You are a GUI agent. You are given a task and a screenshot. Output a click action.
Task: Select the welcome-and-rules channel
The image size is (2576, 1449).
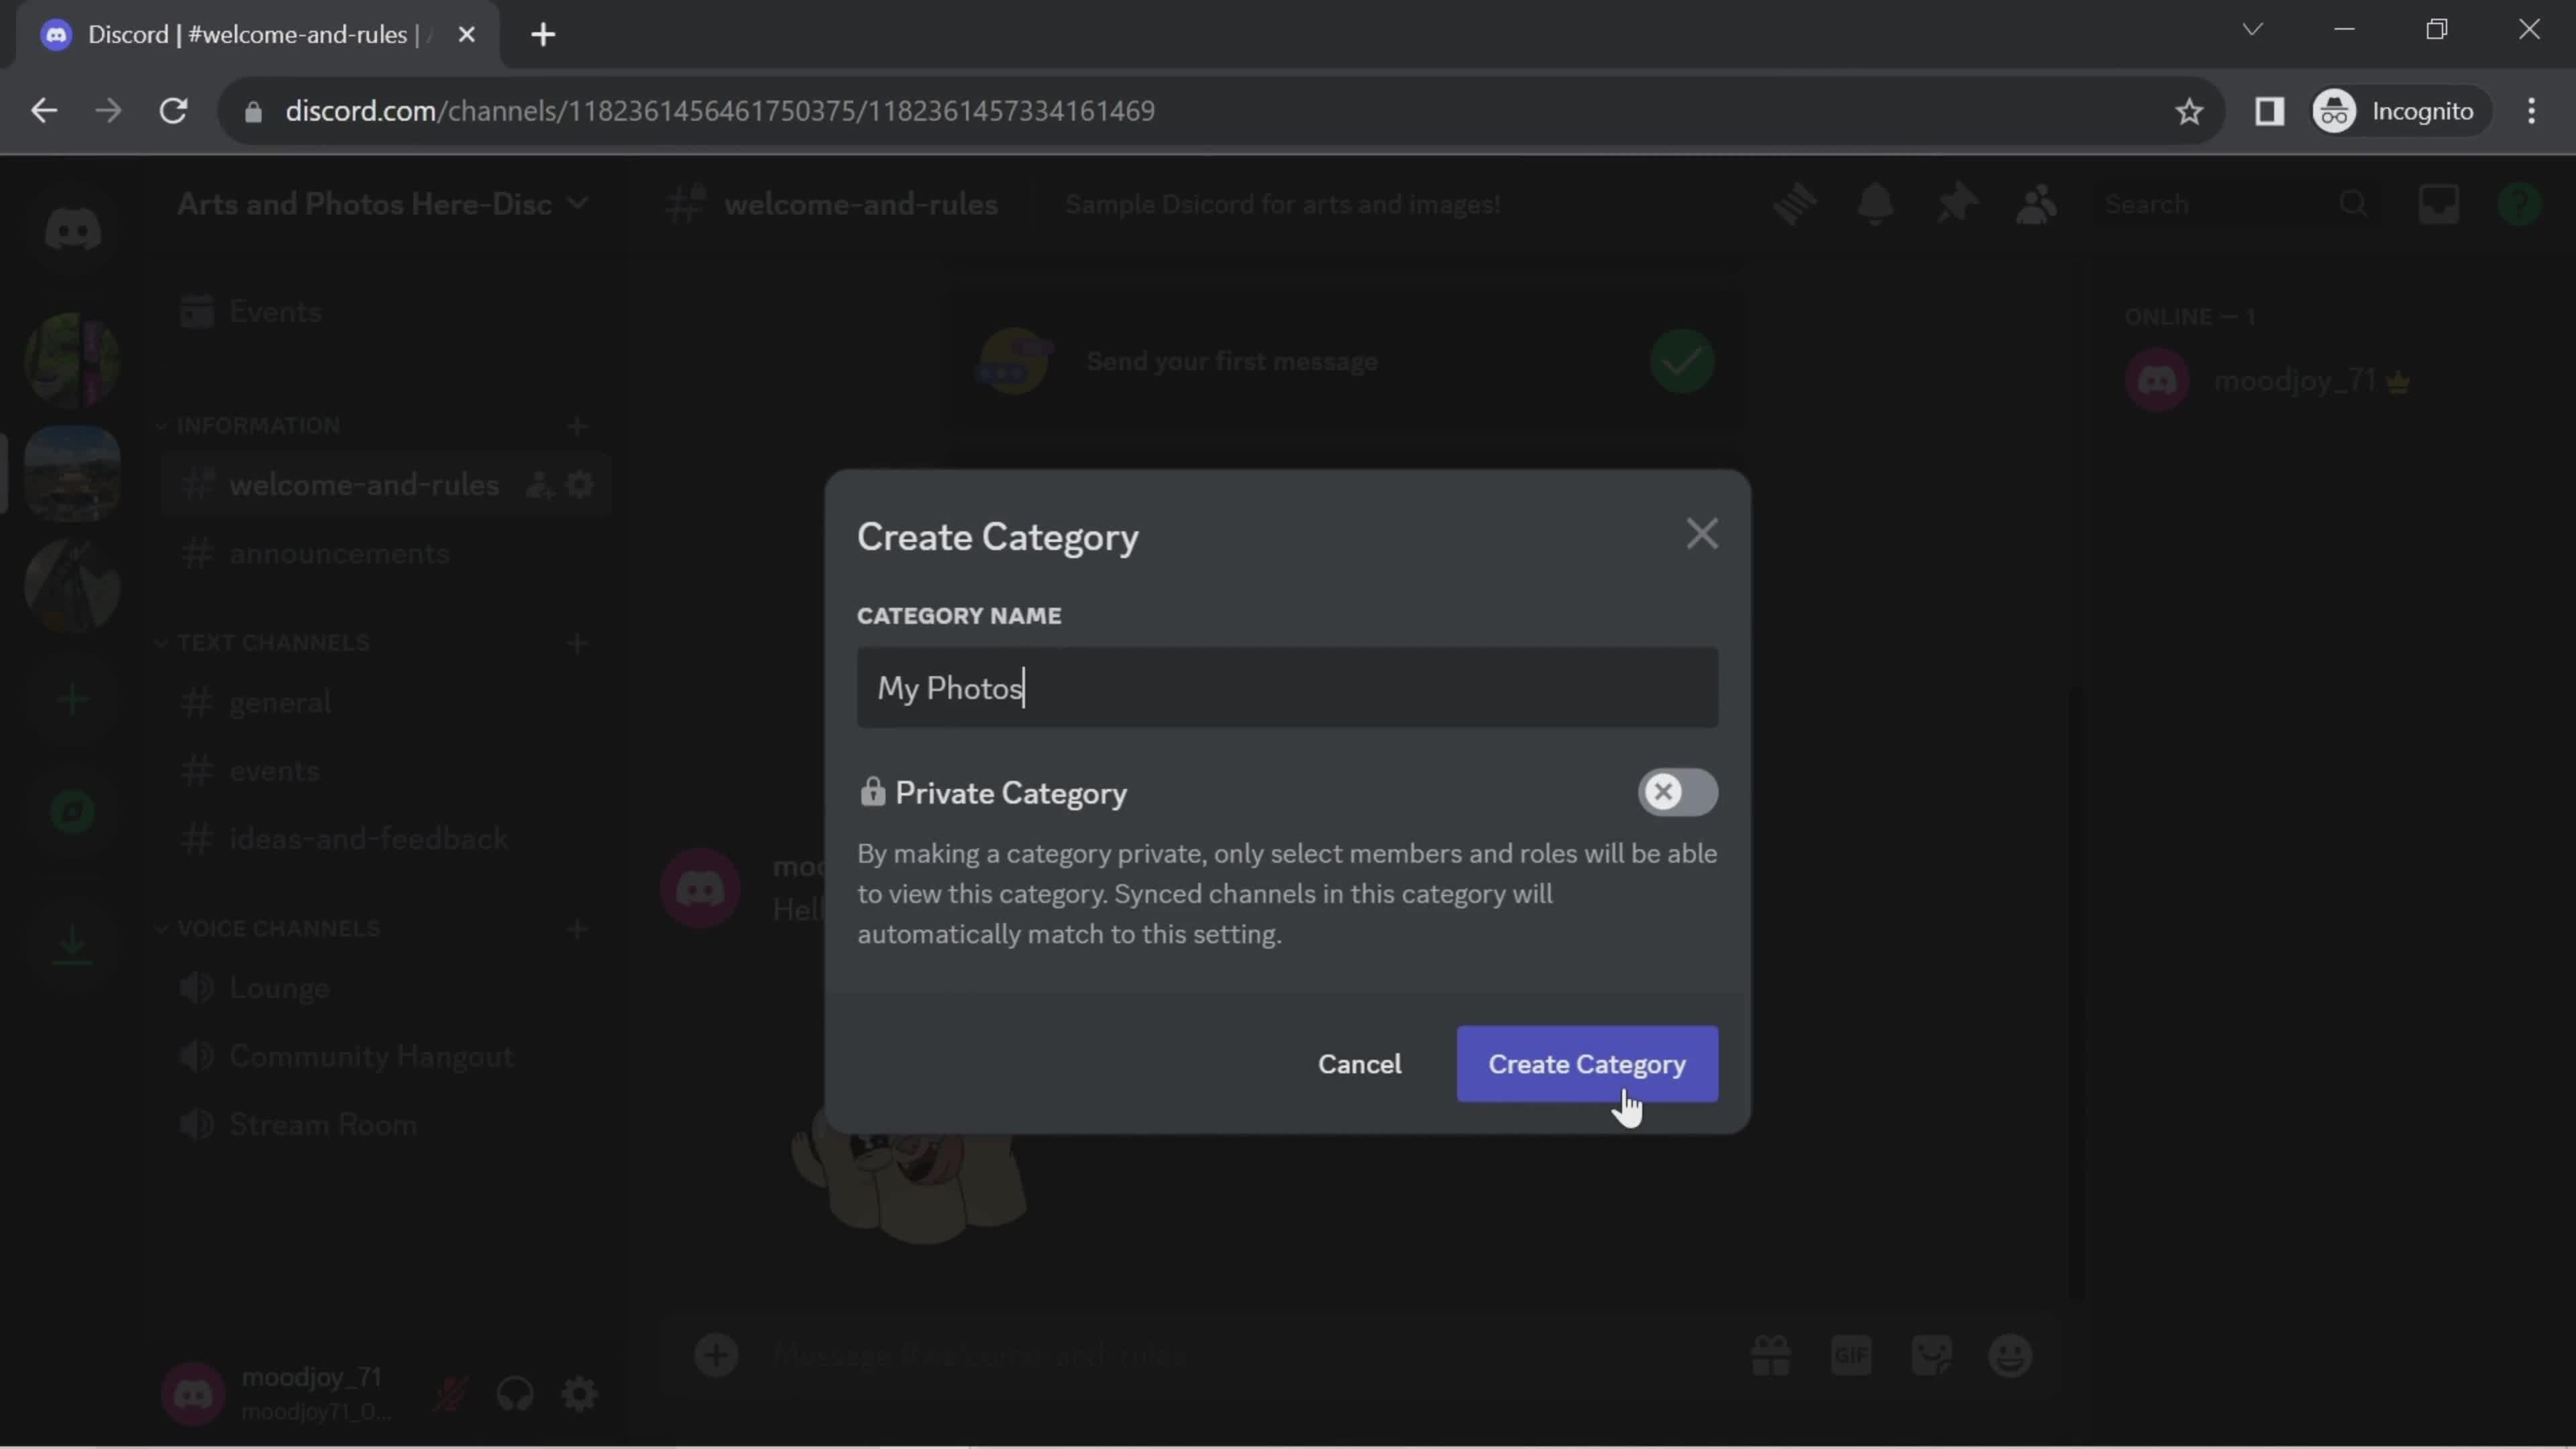point(364,485)
